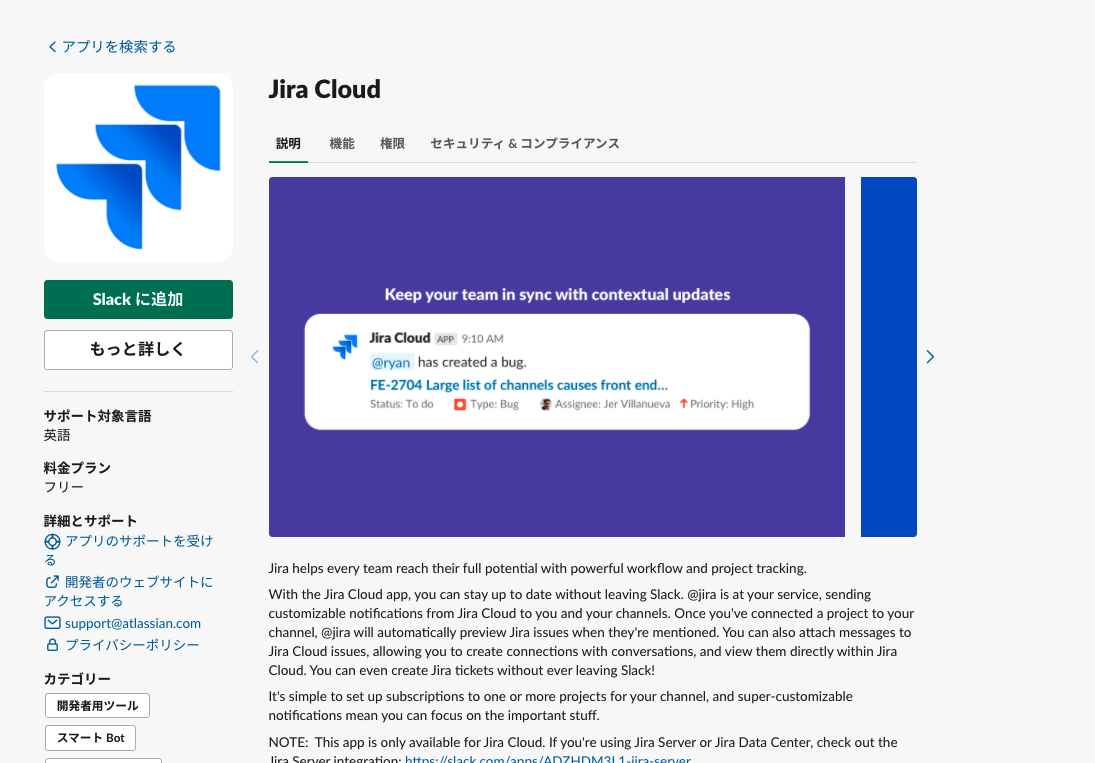The height and width of the screenshot is (763, 1095).
Task: Click 'Keep your team in sync' headline
Action: (x=557, y=295)
